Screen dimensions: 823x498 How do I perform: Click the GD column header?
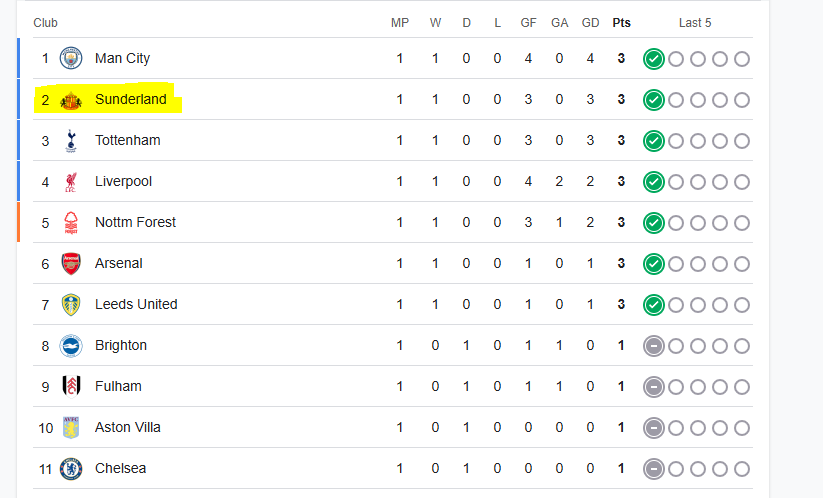590,23
